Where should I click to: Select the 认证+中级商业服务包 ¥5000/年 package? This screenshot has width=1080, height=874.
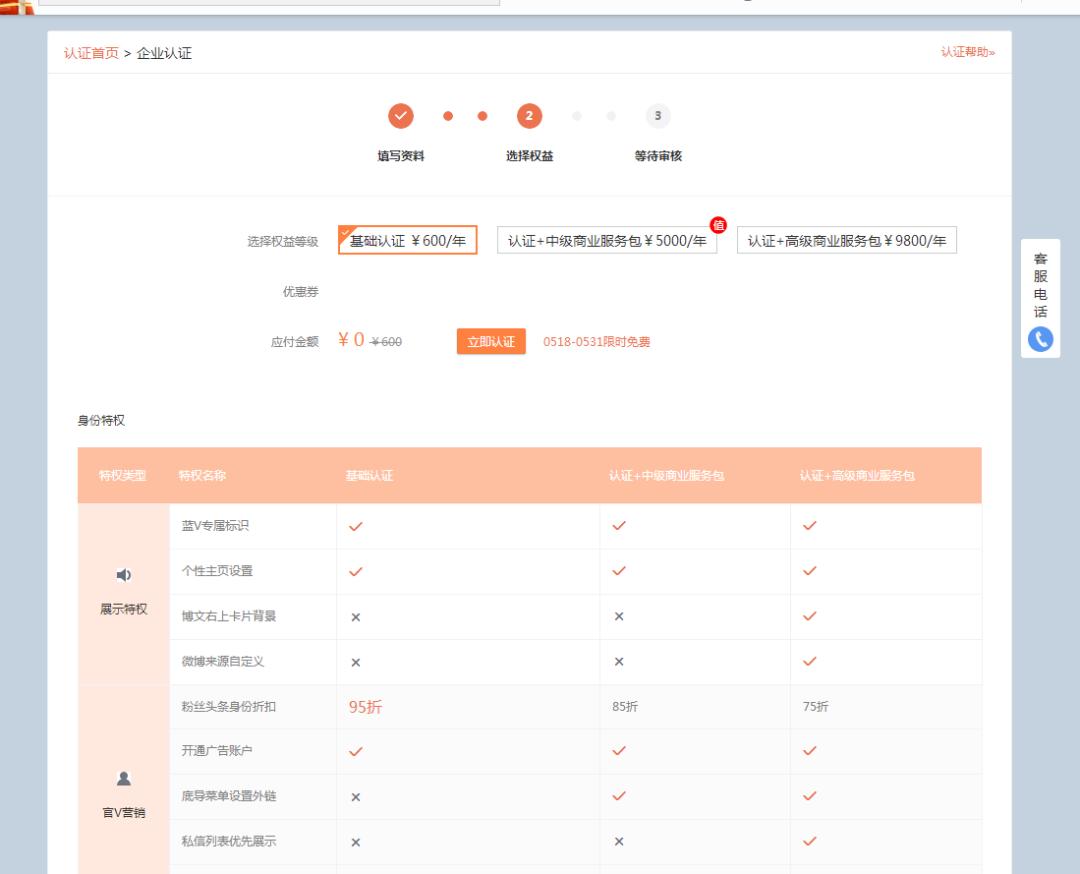point(608,239)
